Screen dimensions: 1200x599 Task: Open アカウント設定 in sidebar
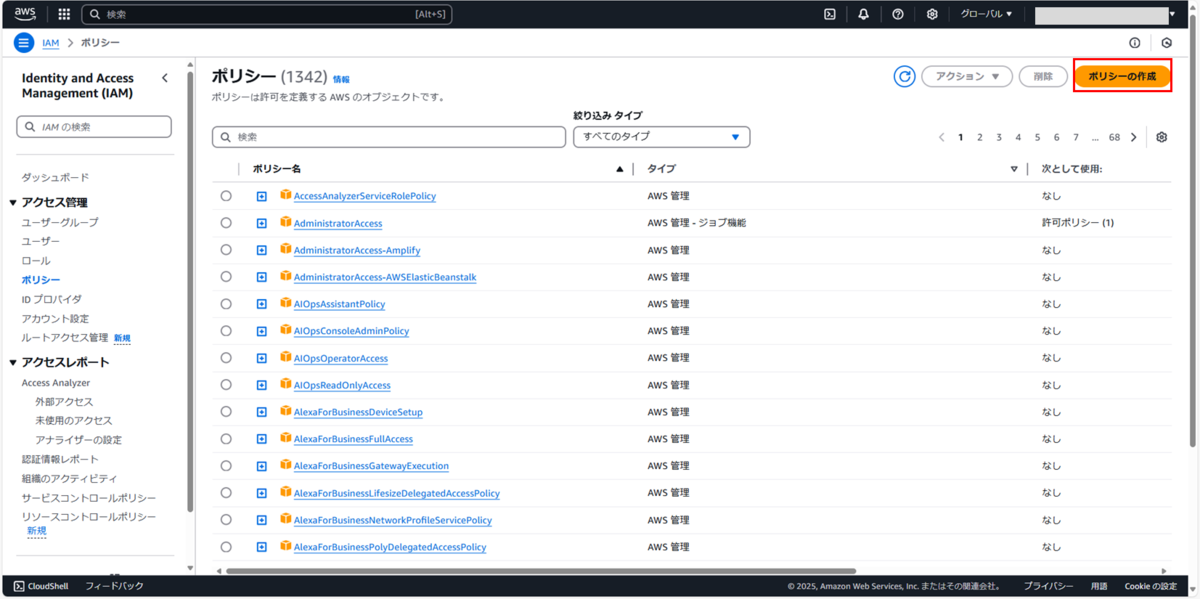pos(55,319)
